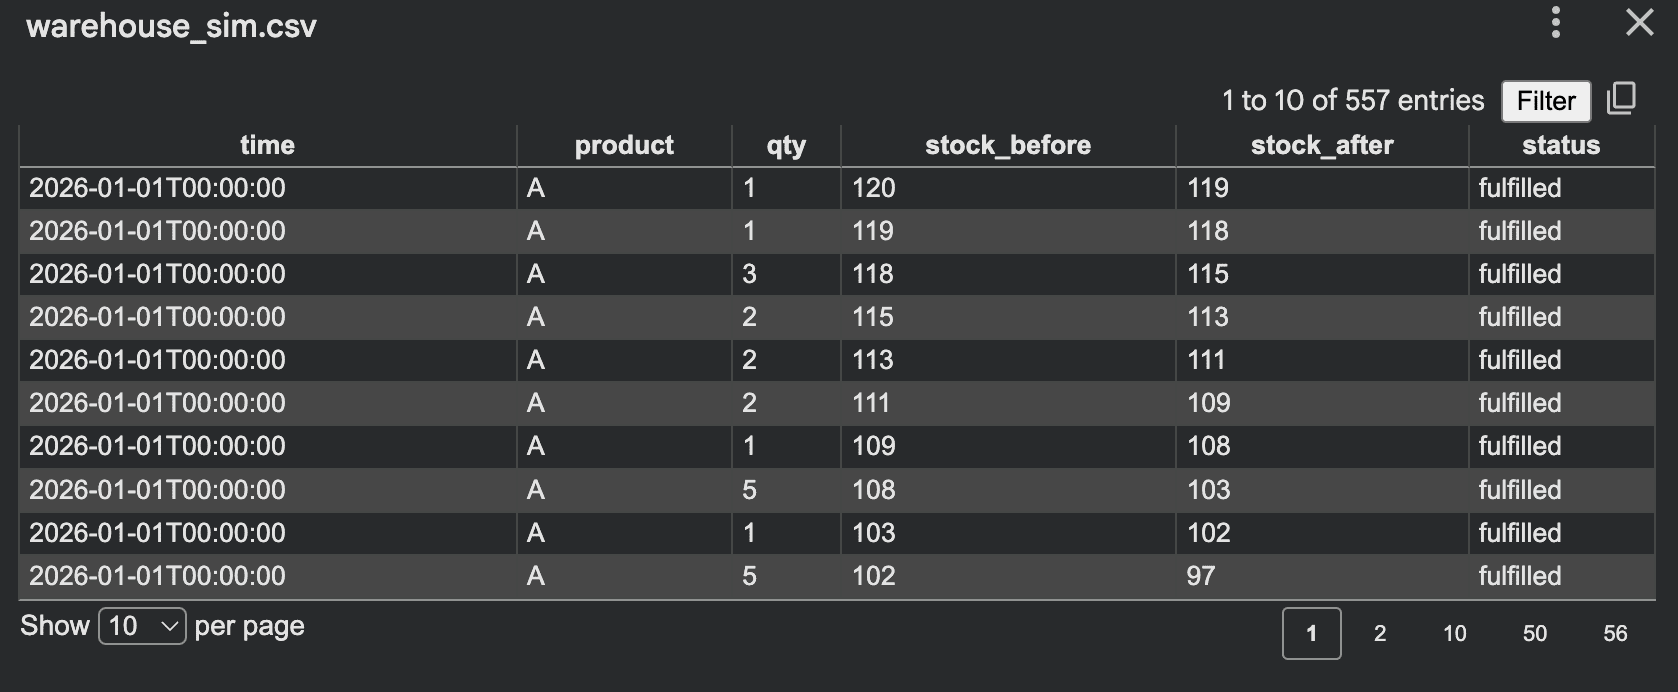Go to last page 56
The height and width of the screenshot is (692, 1678).
(1615, 633)
